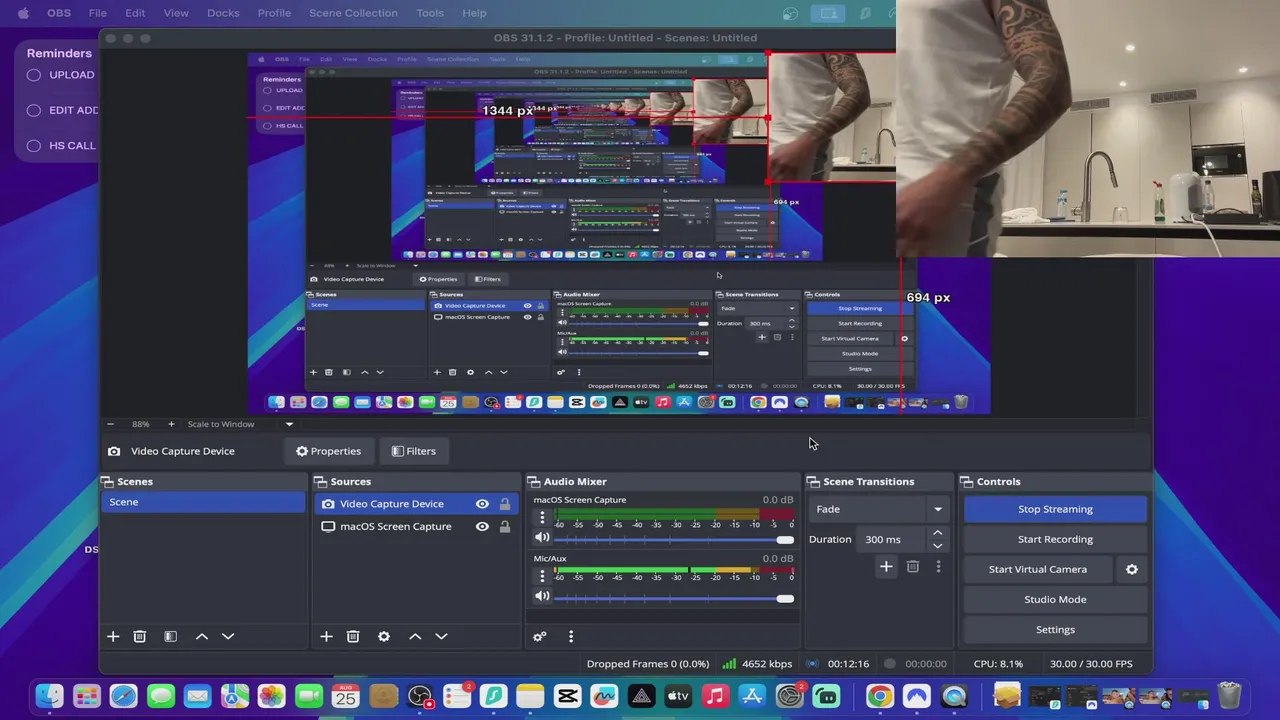The width and height of the screenshot is (1280, 720).
Task: Add a new source with plus icon
Action: (326, 636)
